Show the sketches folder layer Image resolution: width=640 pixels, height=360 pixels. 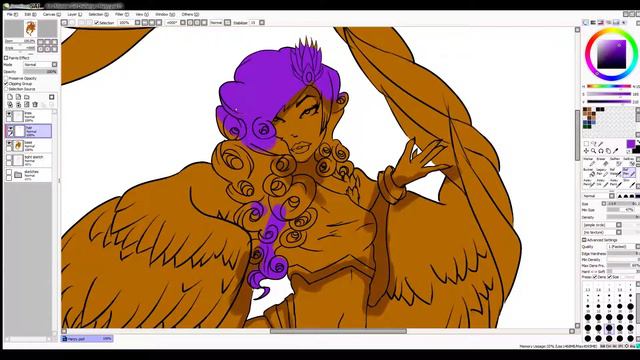point(9,172)
